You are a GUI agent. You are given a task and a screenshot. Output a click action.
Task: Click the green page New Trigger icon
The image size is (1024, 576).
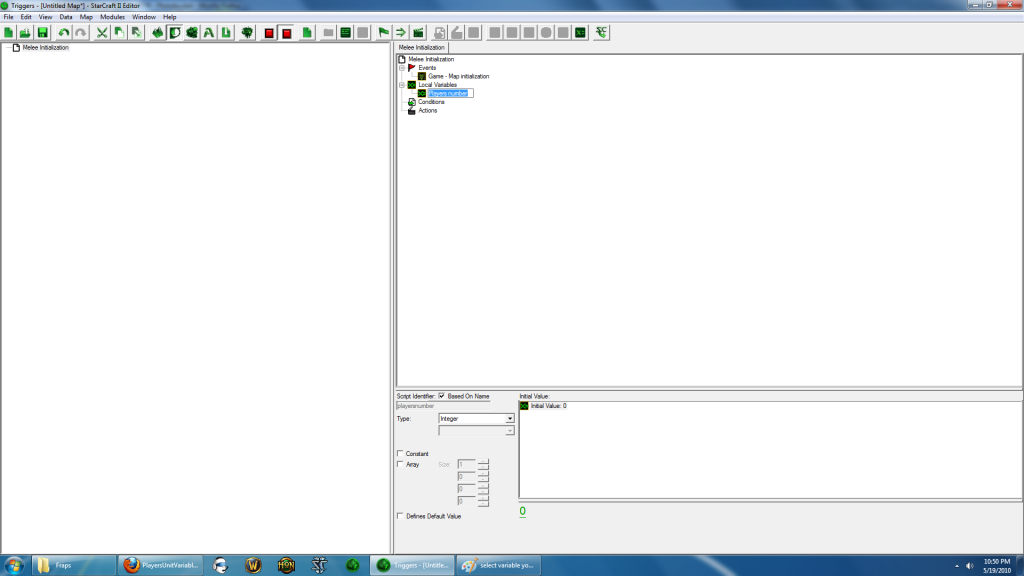point(307,33)
